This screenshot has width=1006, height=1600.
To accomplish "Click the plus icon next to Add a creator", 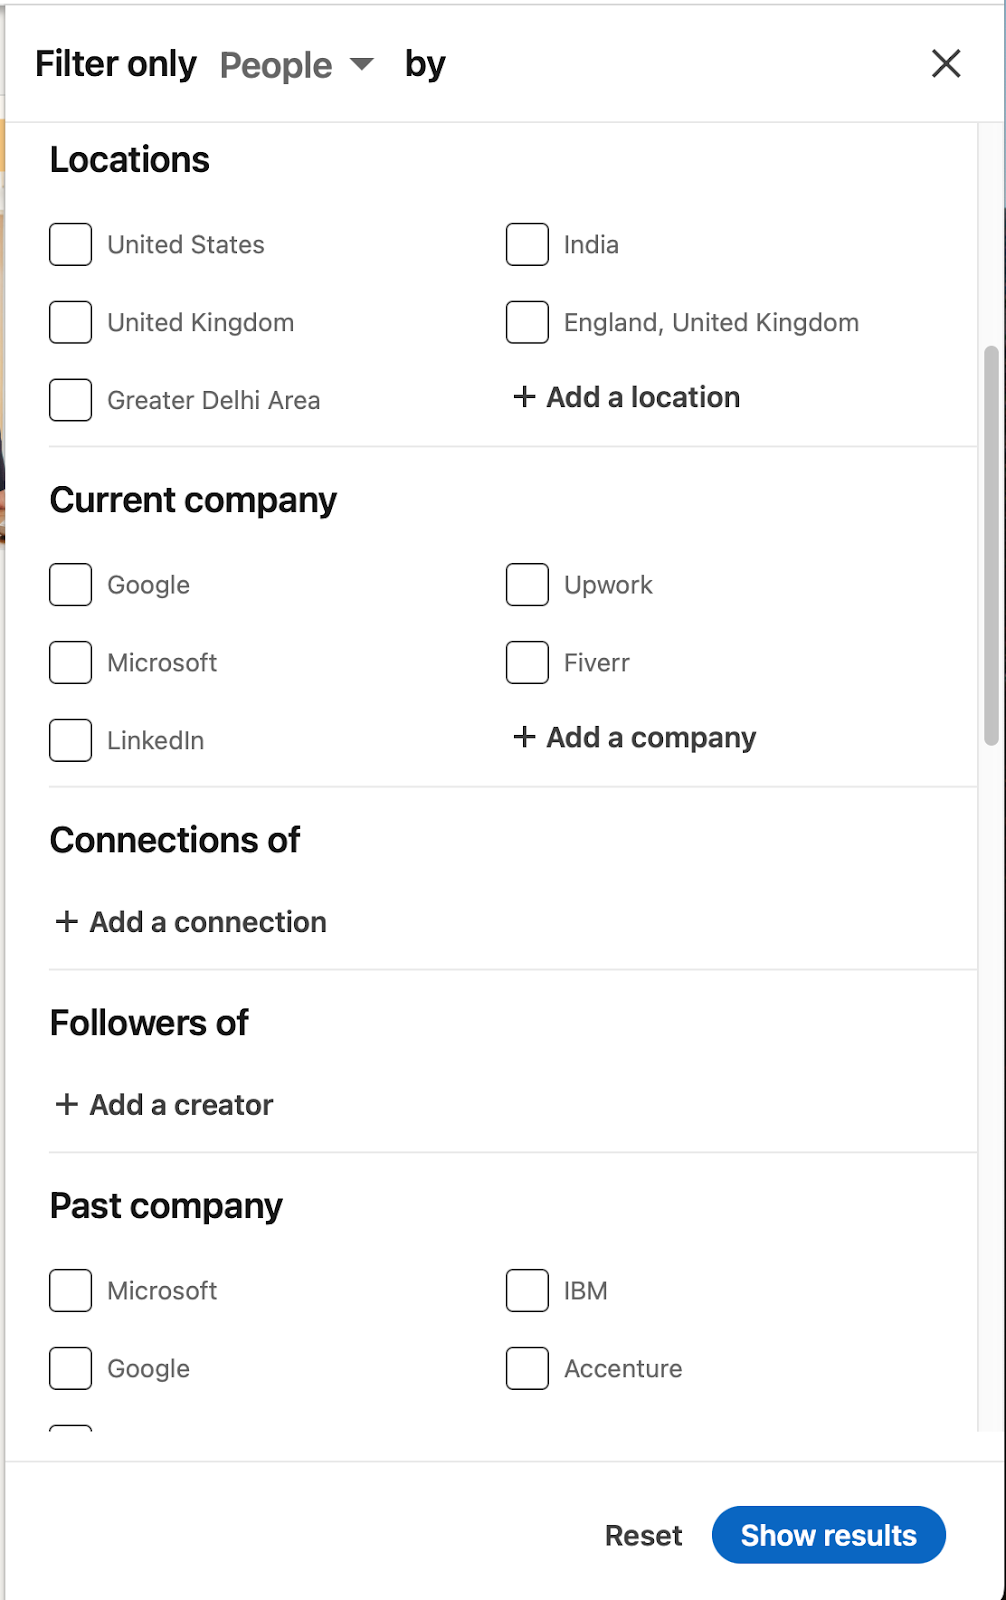I will point(67,1104).
